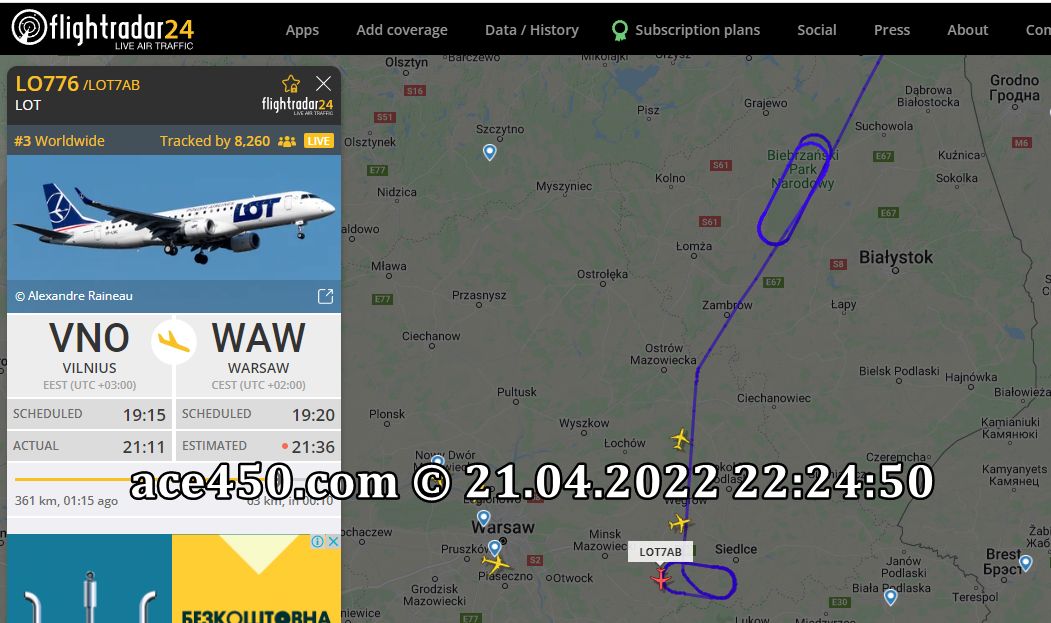Click the flight progress bar
Screen dimensions: 1051x623
point(174,479)
